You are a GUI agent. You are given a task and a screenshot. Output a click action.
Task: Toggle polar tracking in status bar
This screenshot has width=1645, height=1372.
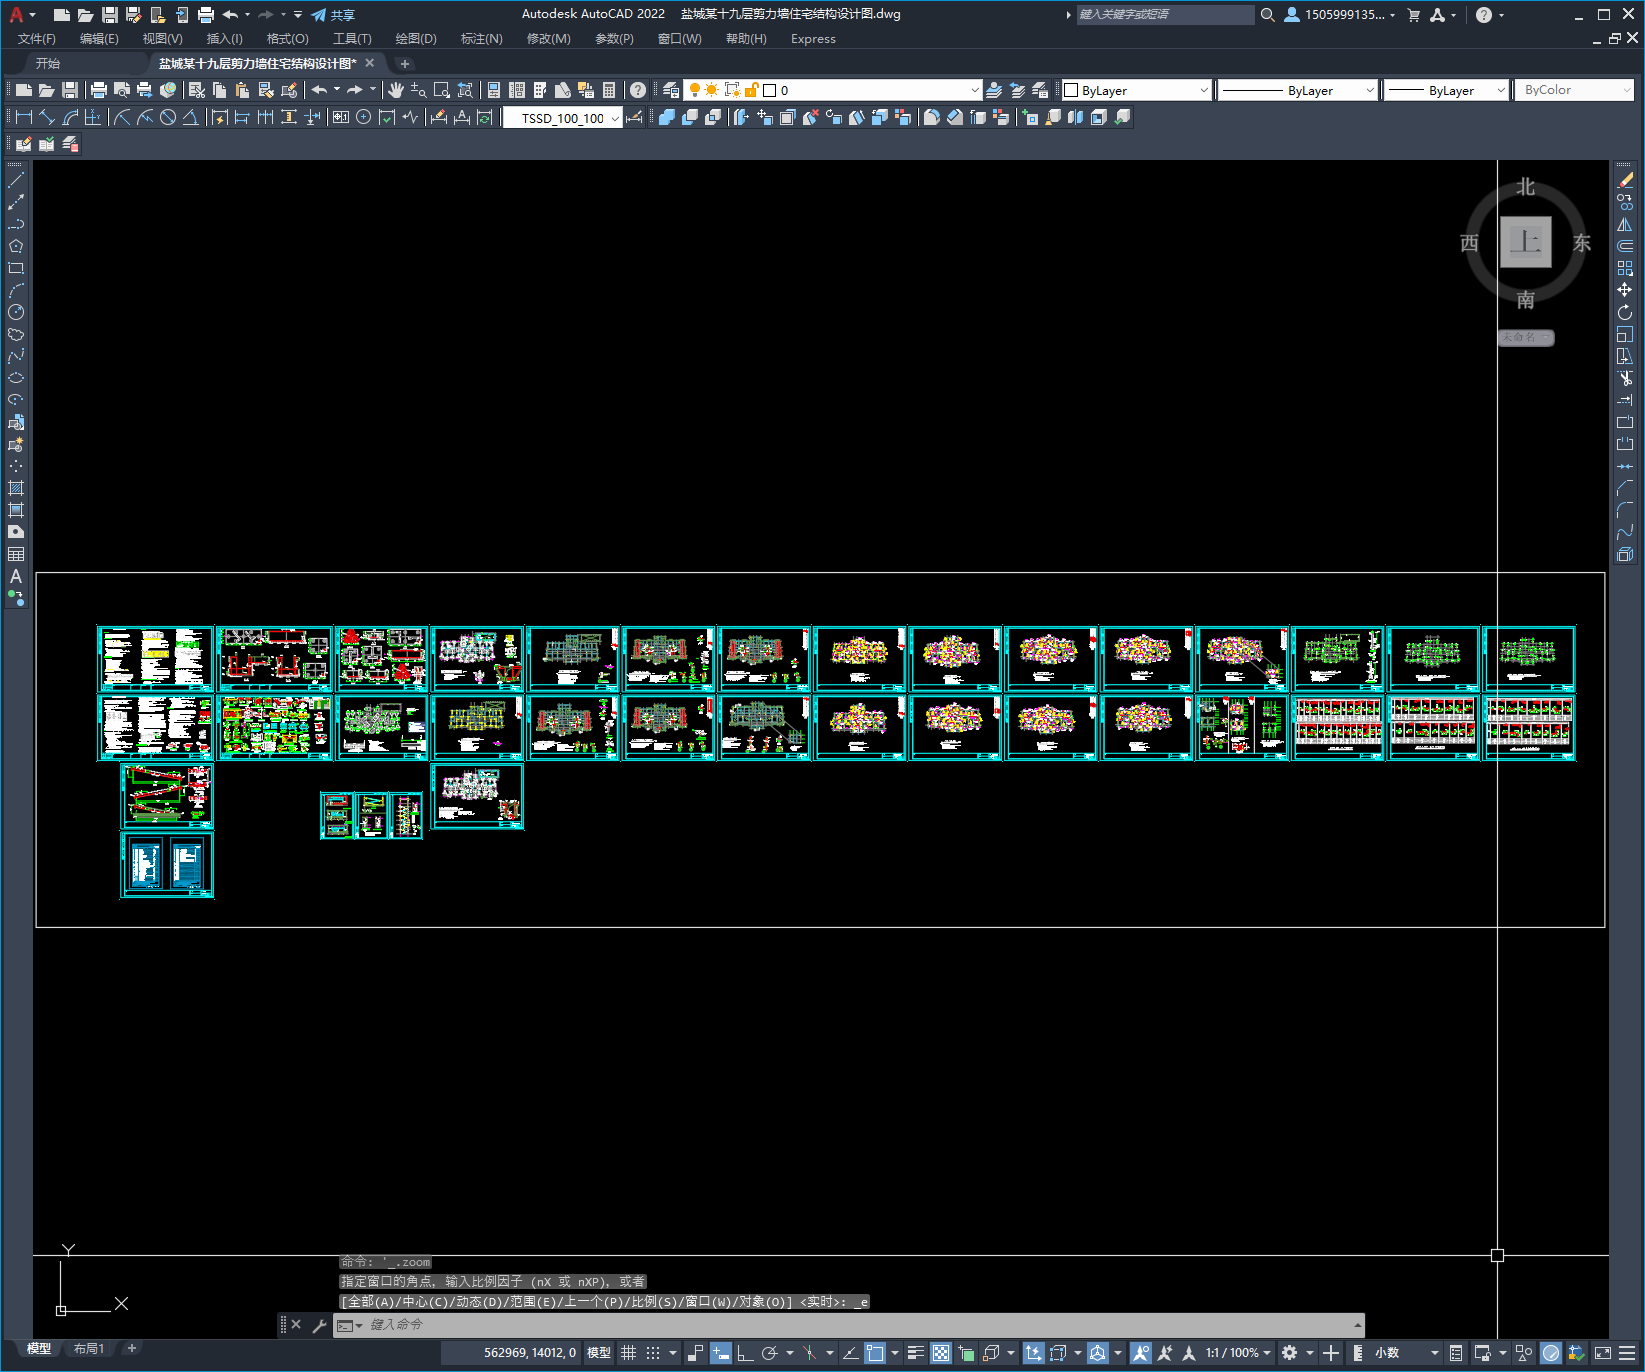(x=769, y=1353)
